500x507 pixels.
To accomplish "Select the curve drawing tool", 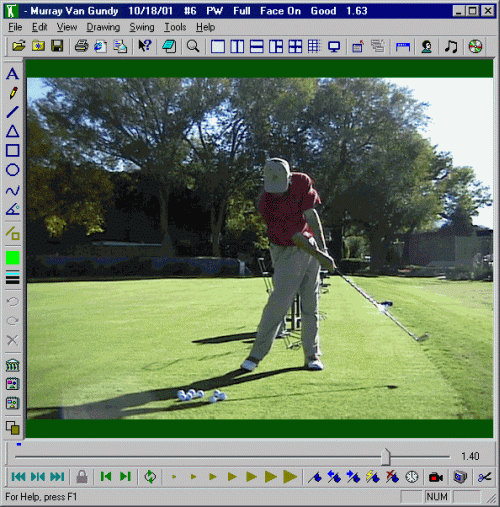I will click(13, 190).
